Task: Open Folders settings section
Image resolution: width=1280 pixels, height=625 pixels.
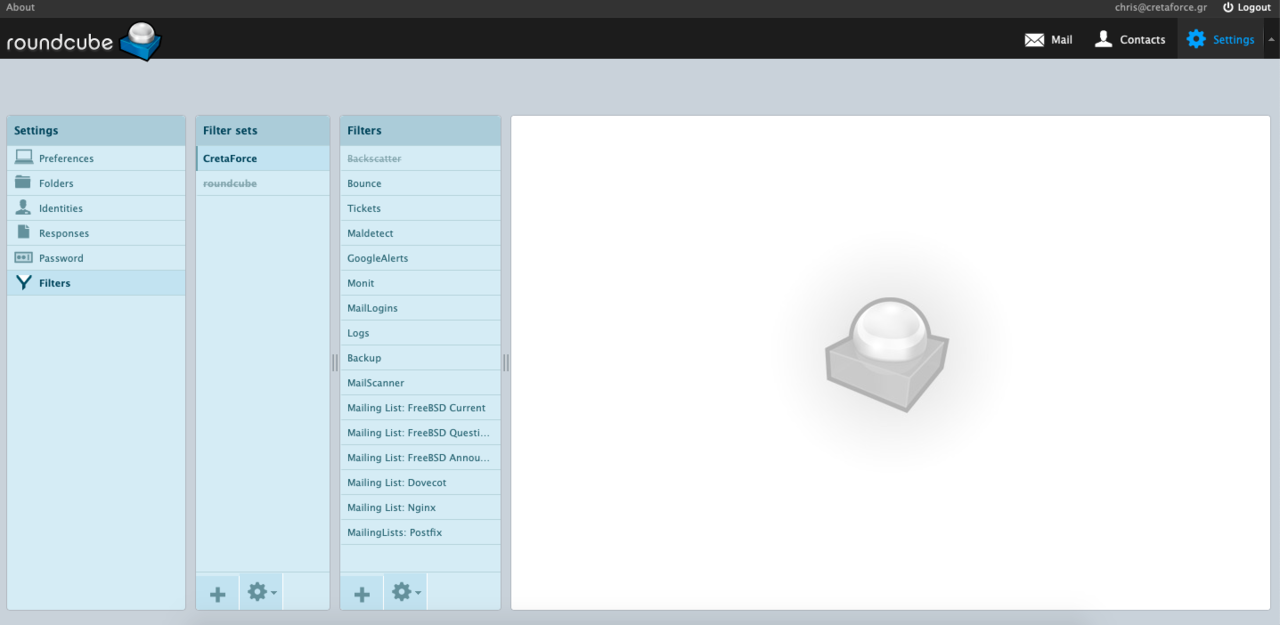Action: 96,183
